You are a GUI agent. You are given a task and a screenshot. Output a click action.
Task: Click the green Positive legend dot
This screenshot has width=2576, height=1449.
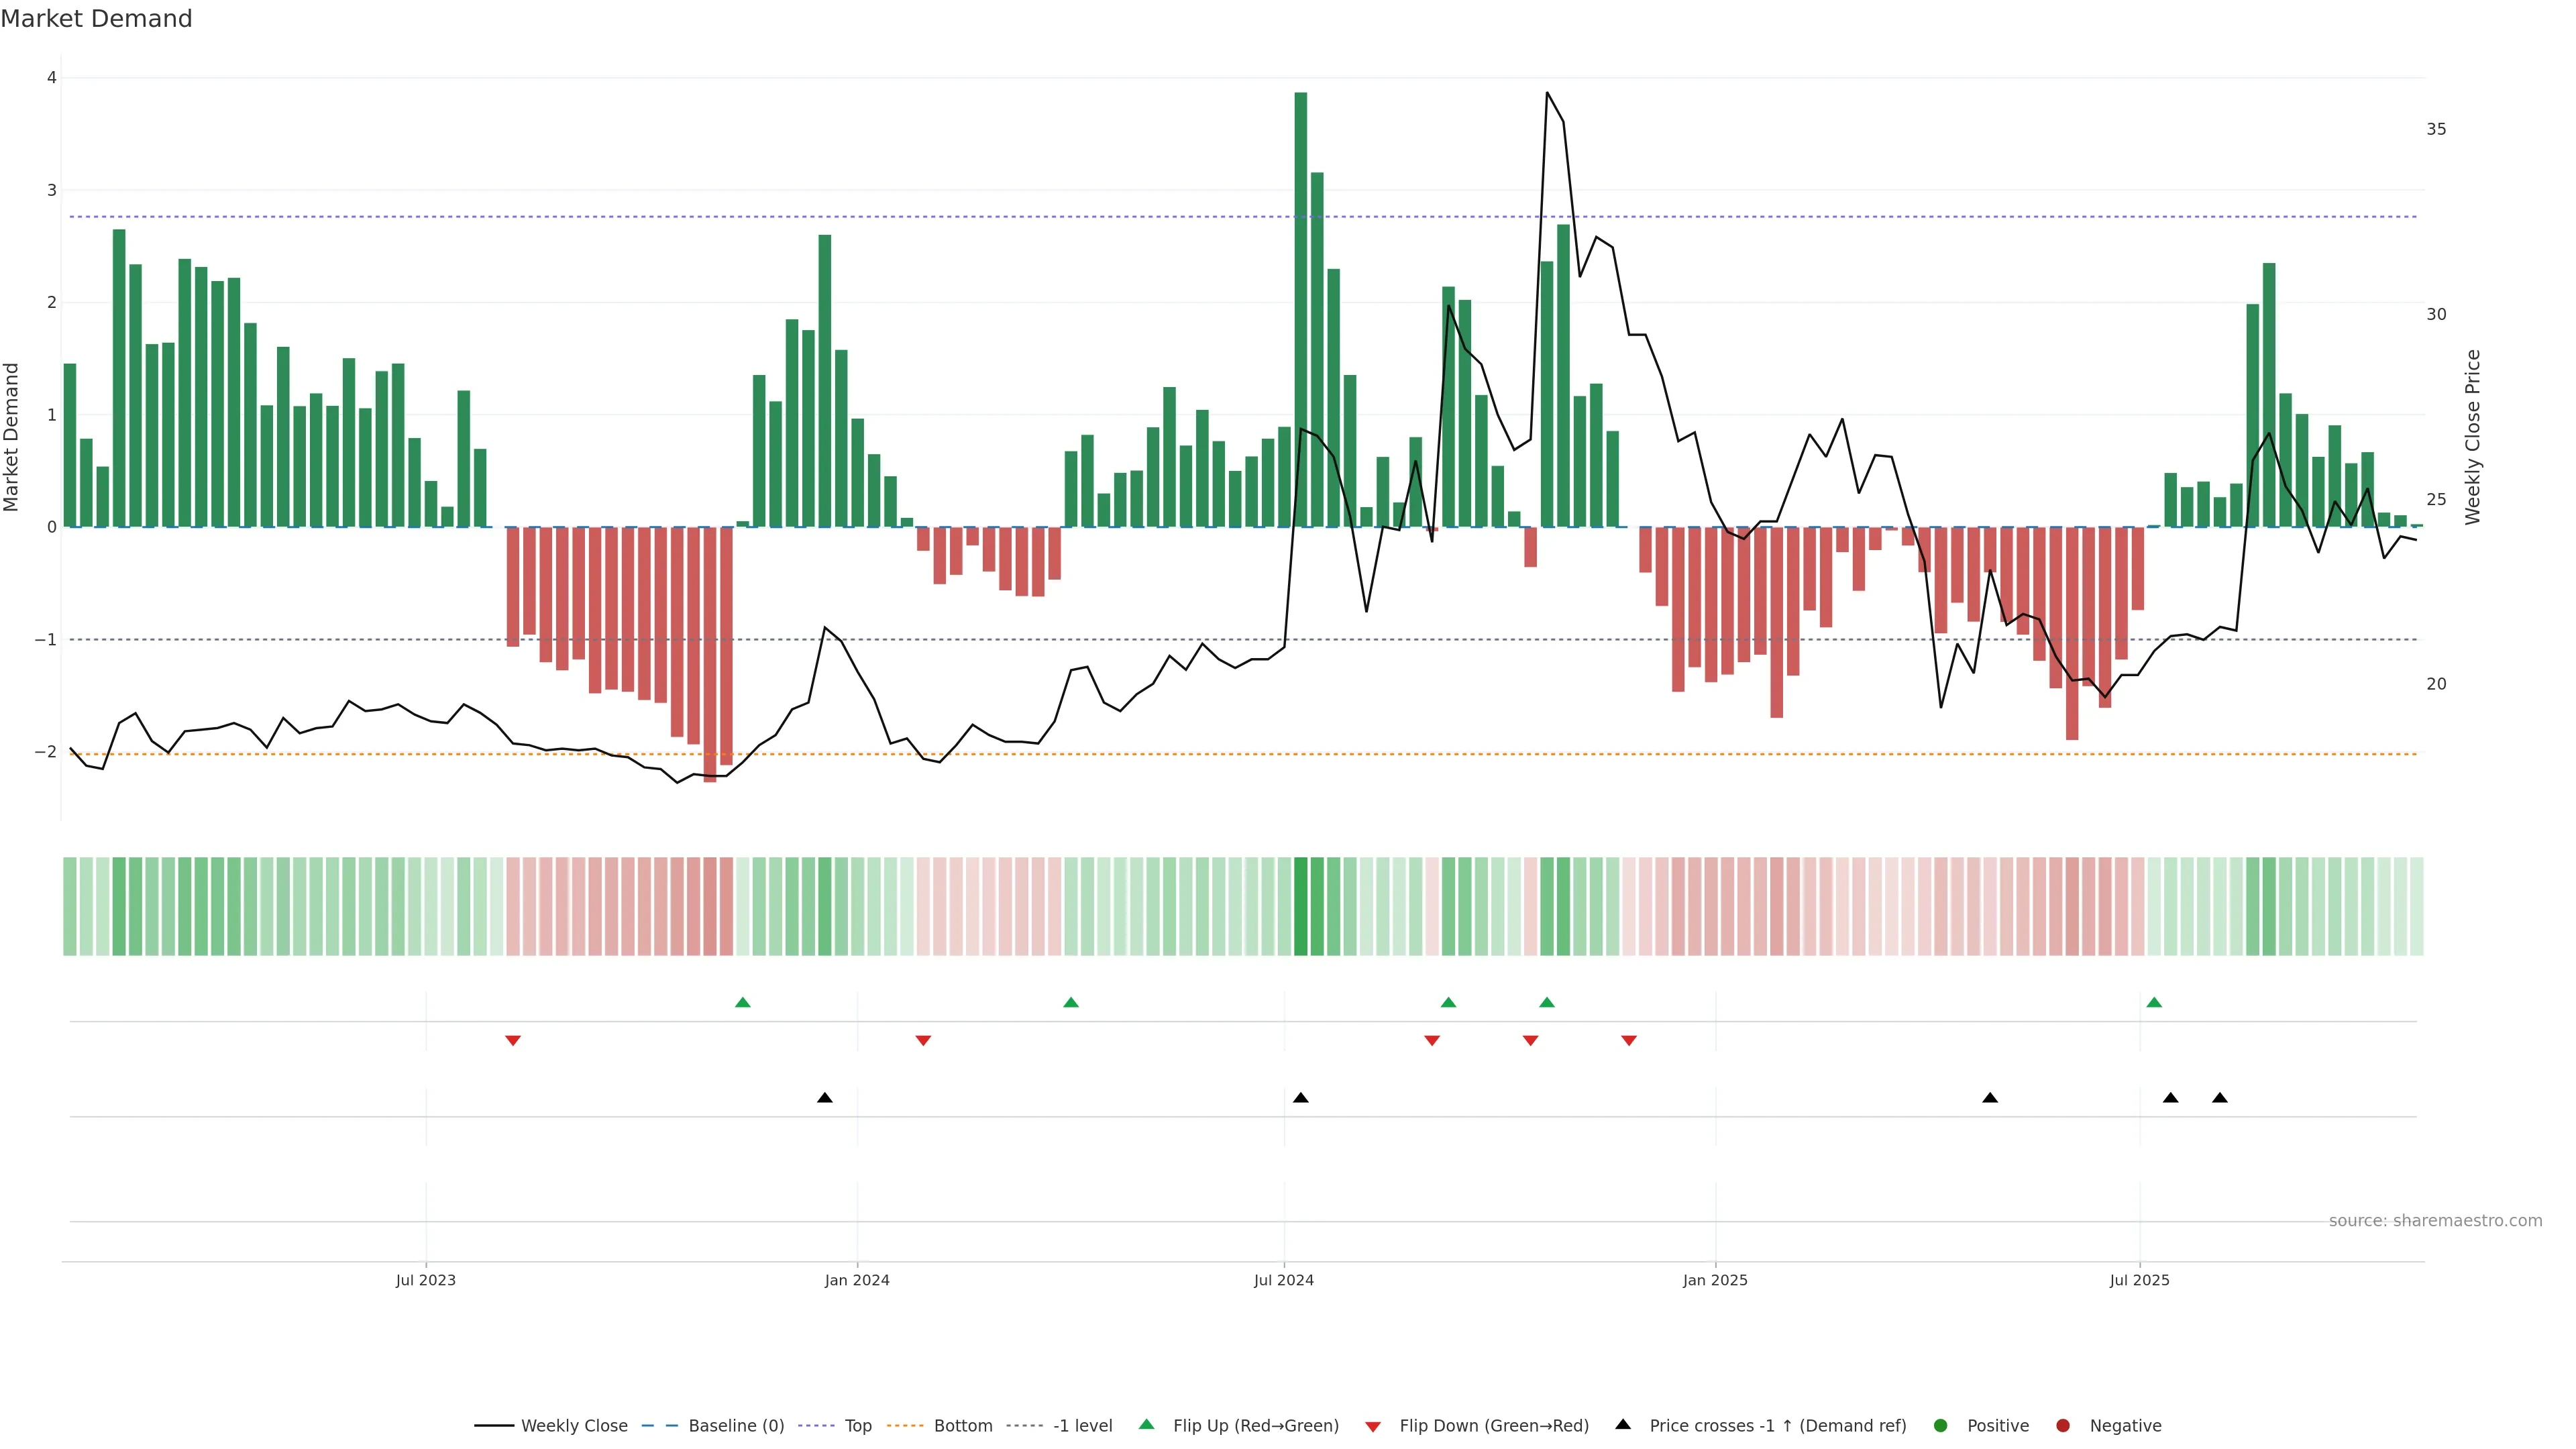pos(1941,1426)
